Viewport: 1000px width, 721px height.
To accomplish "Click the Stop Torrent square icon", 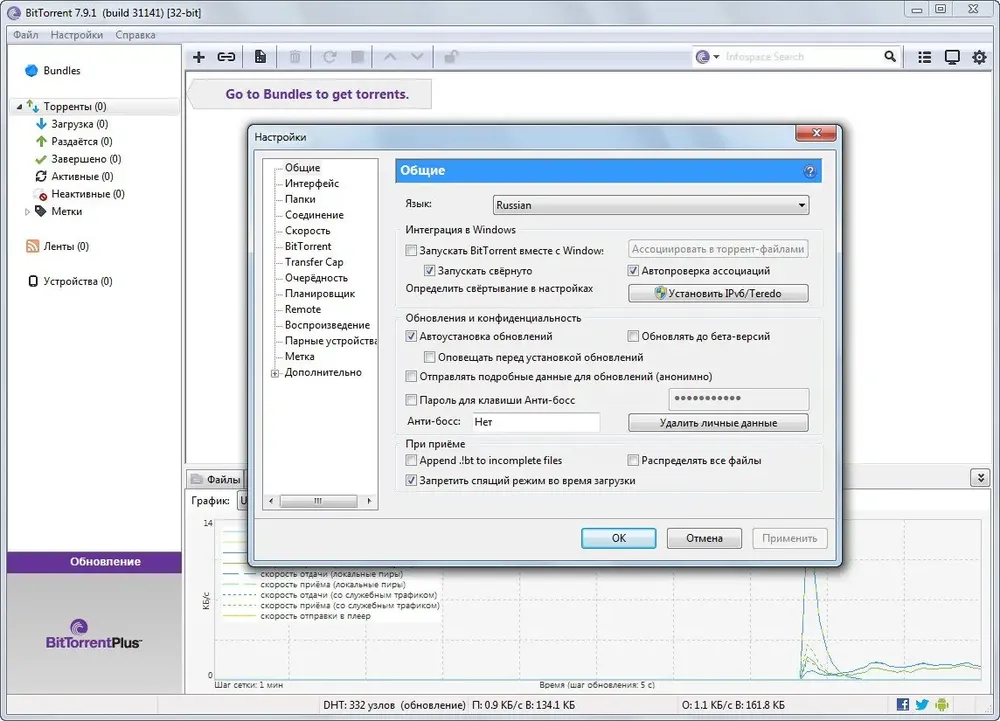I will (358, 57).
